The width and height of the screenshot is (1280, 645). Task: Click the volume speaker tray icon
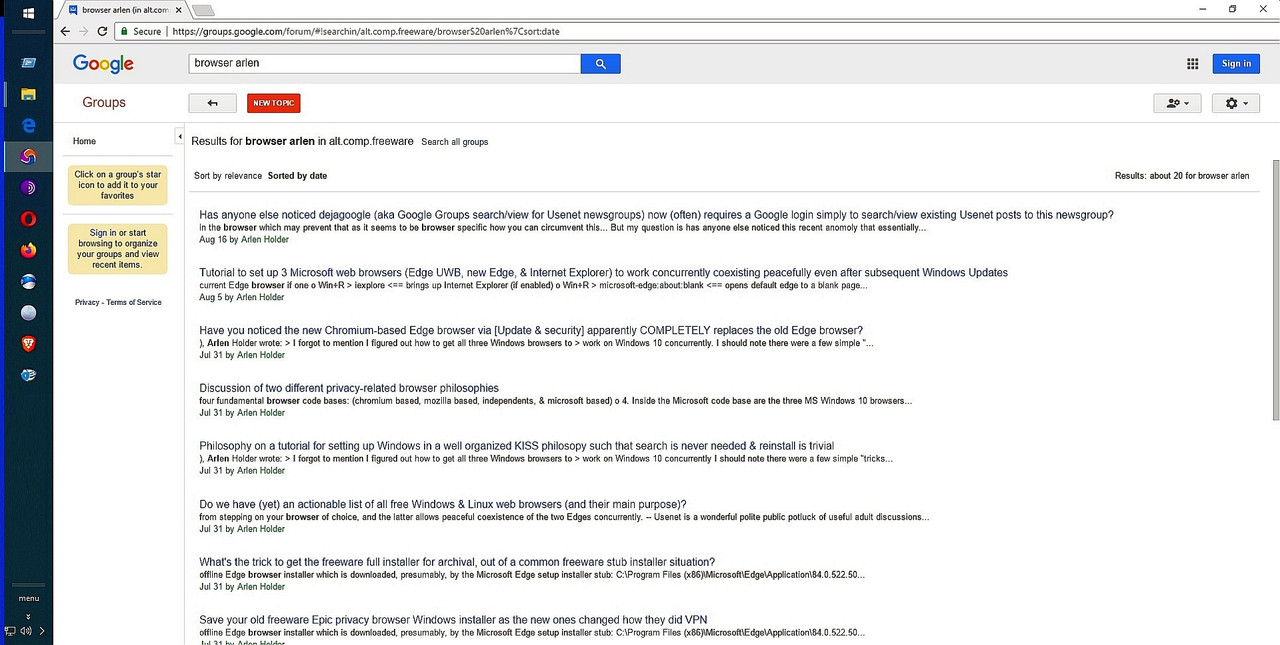pos(25,631)
